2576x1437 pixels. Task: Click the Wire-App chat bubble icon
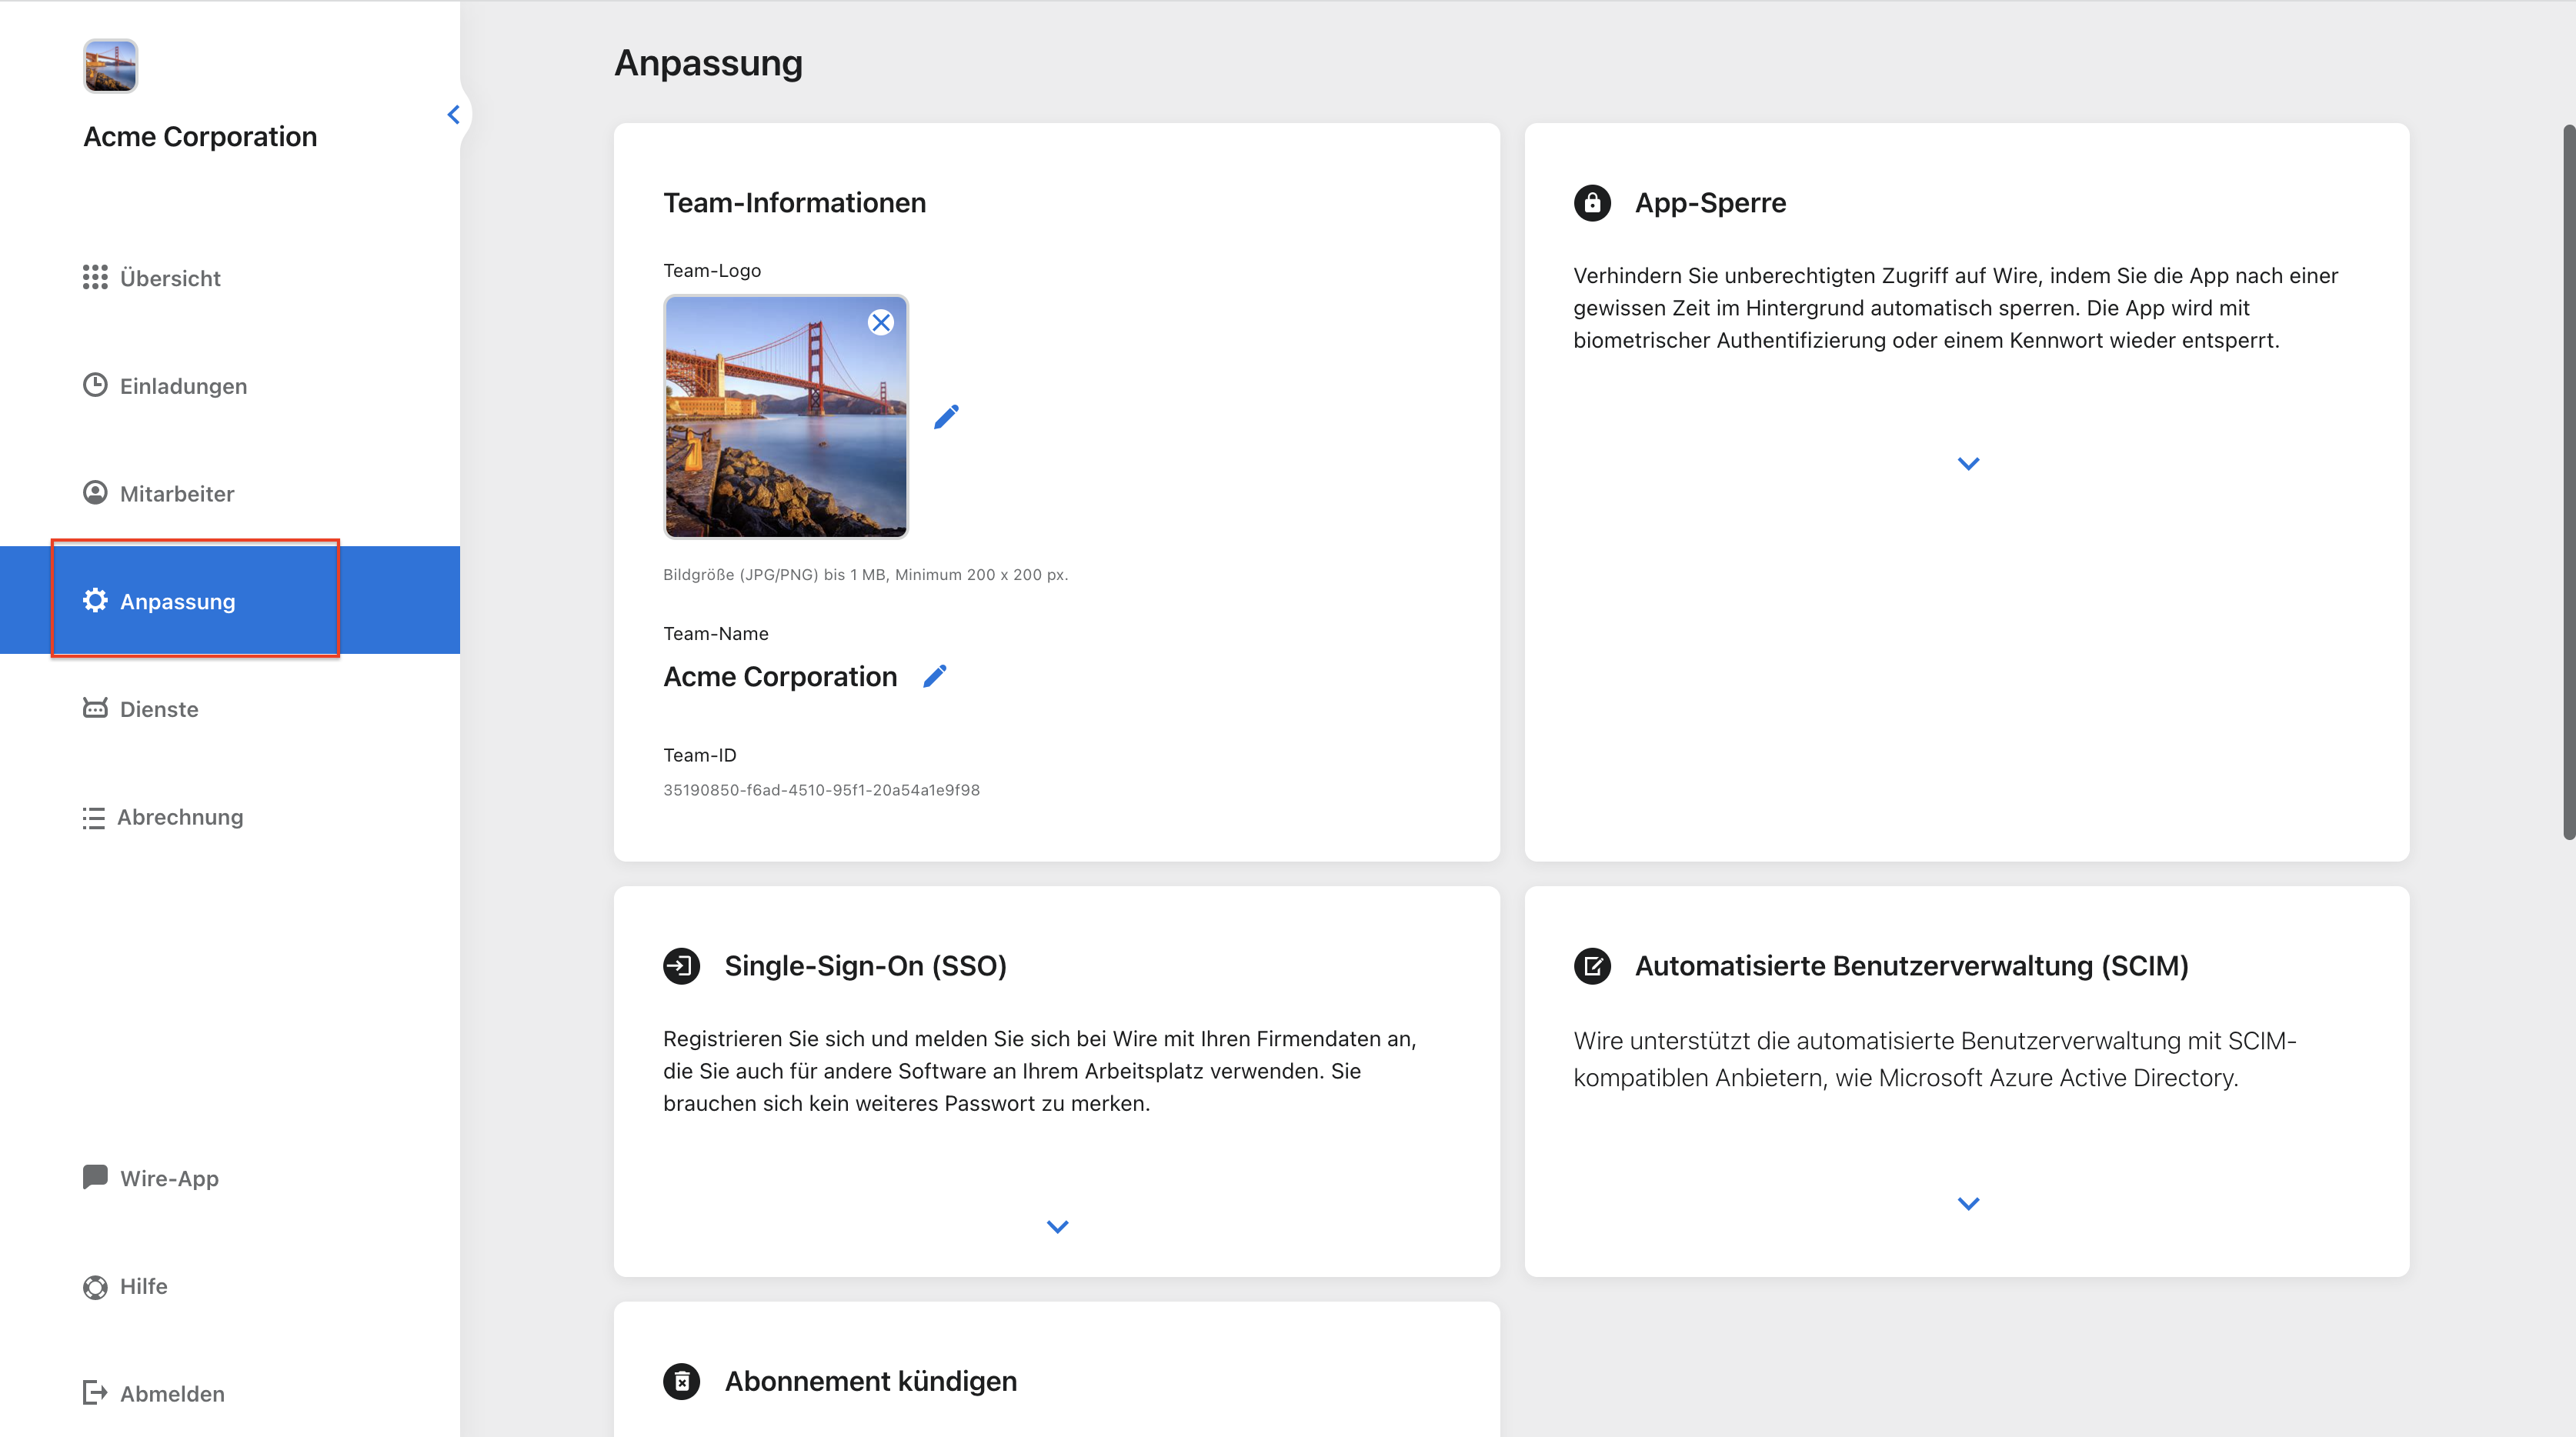[95, 1177]
